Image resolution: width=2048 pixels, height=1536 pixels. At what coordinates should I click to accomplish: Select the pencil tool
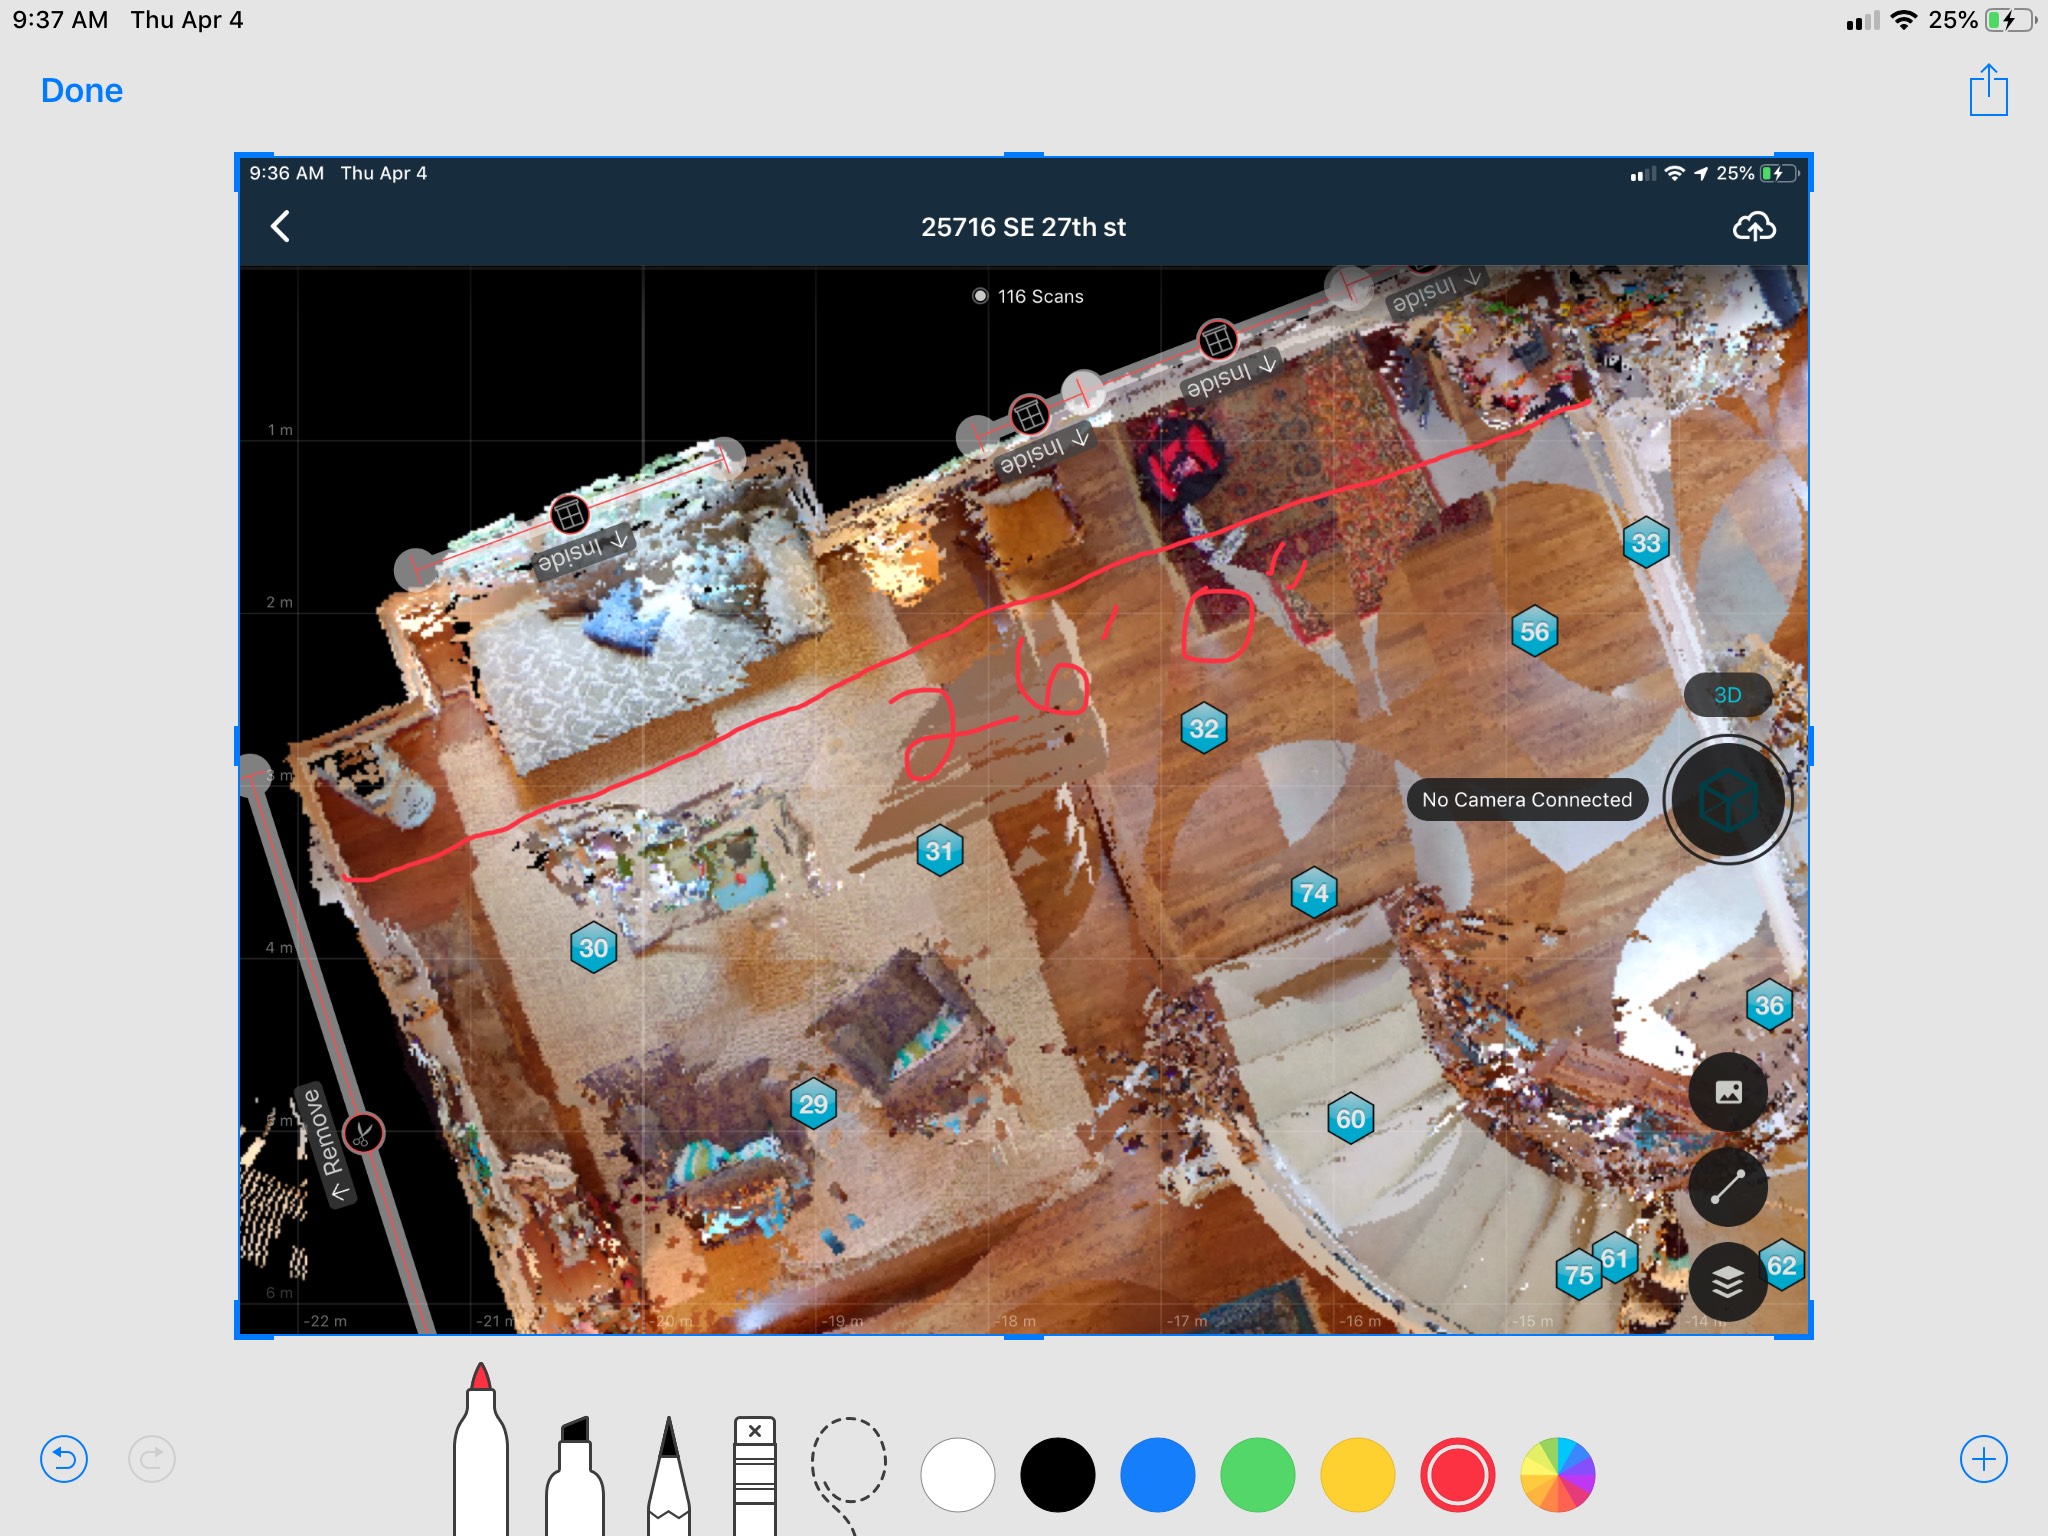669,1475
